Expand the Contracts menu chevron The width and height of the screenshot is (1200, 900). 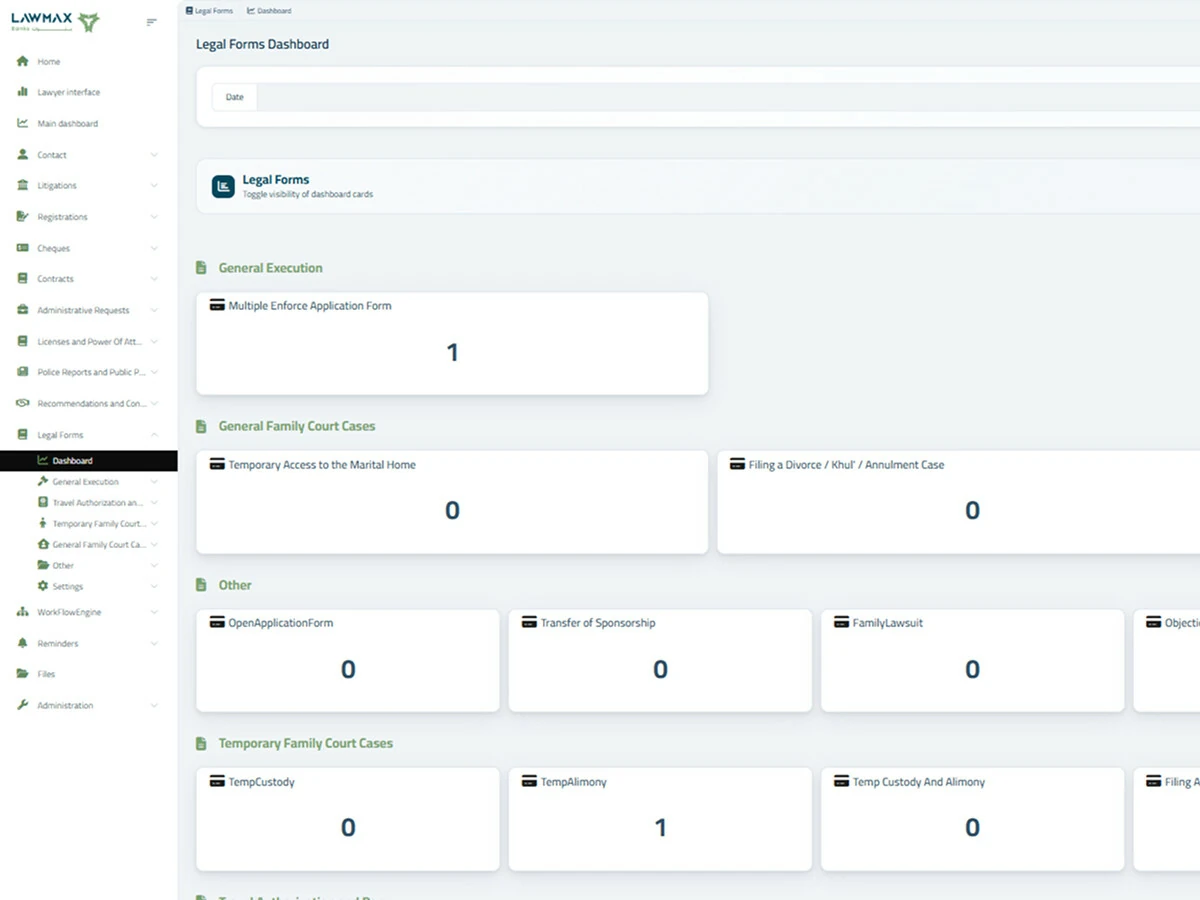154,279
